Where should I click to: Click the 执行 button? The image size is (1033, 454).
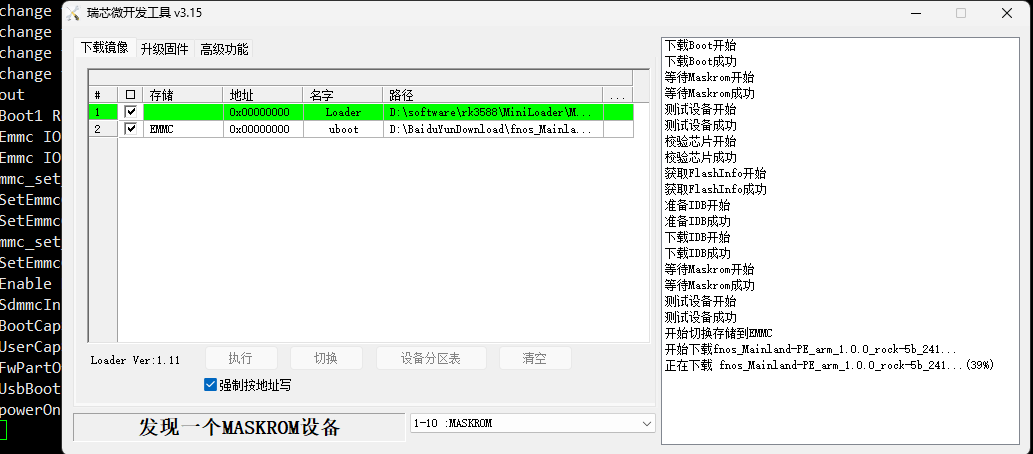pyautogui.click(x=241, y=358)
